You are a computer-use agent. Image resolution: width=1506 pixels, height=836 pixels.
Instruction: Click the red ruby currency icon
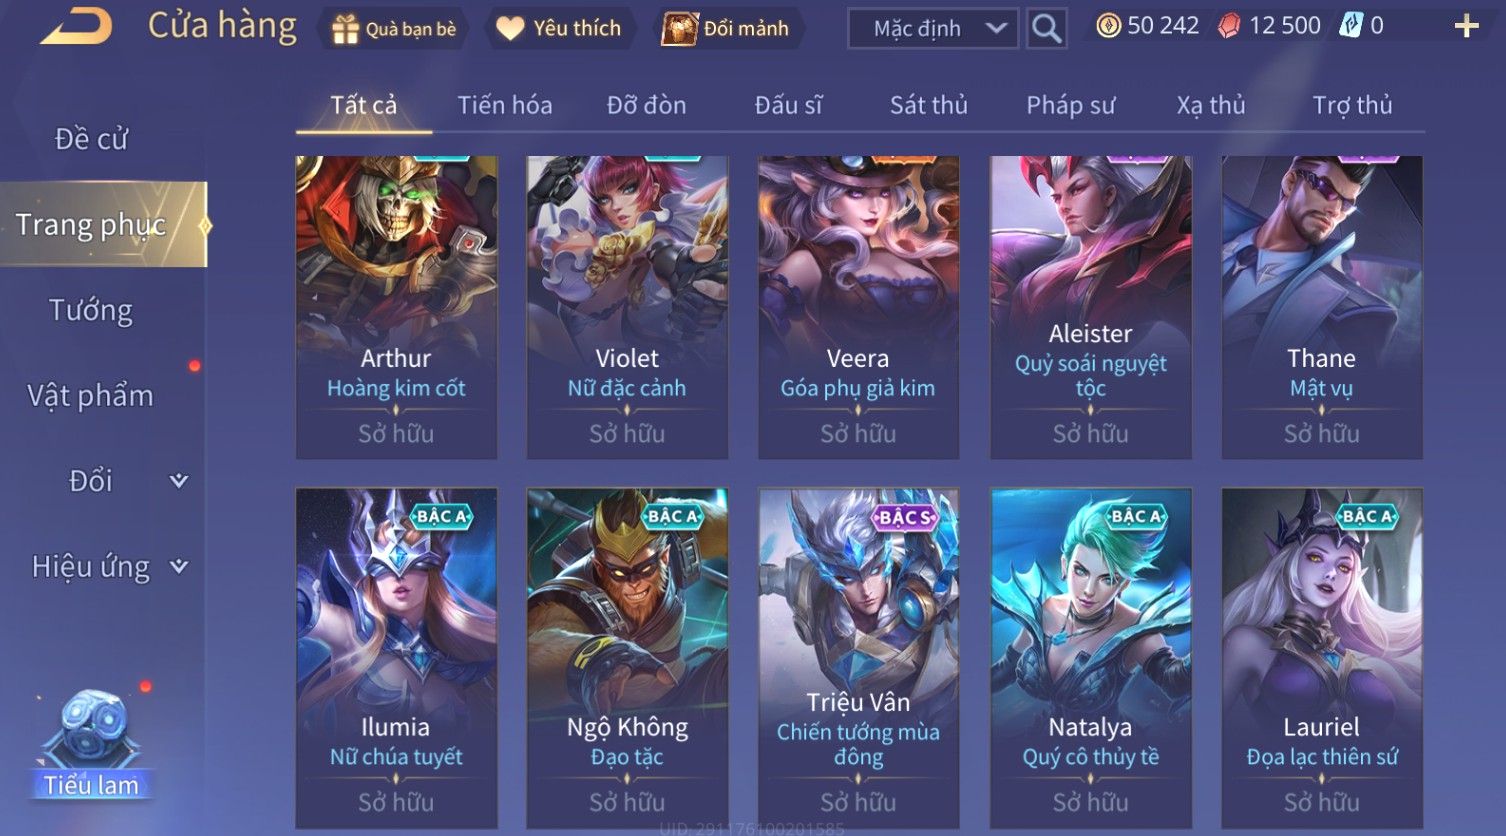coord(1229,26)
